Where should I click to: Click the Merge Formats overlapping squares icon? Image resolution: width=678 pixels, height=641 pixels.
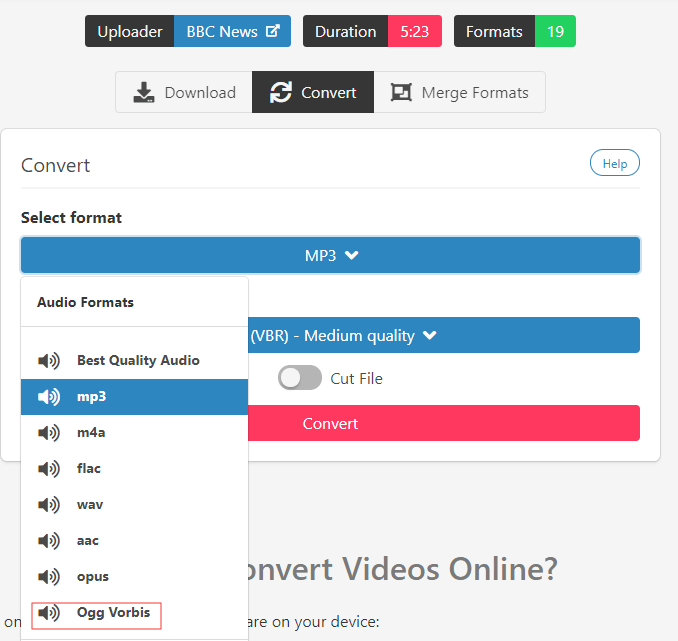pyautogui.click(x=401, y=93)
